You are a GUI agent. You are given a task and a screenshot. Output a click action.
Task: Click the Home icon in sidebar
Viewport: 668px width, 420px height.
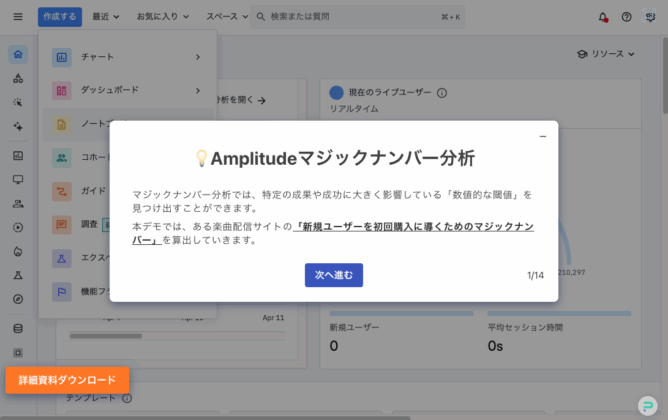coord(18,55)
